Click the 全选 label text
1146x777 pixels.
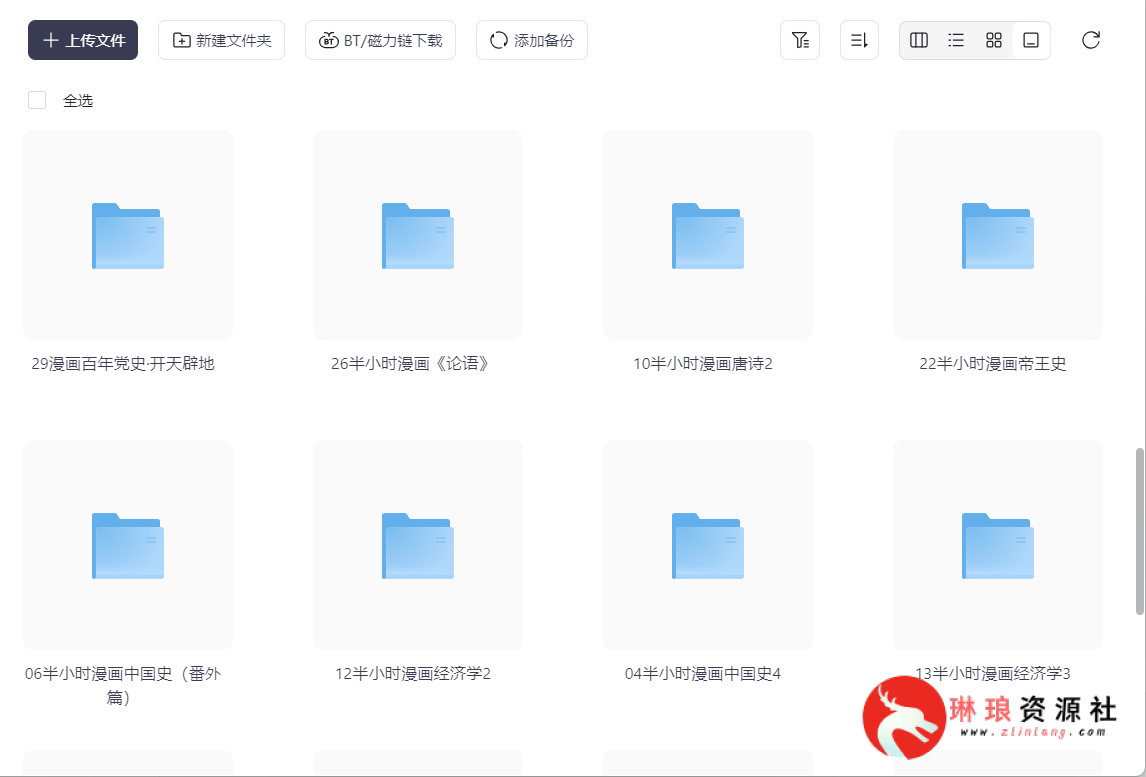click(78, 101)
